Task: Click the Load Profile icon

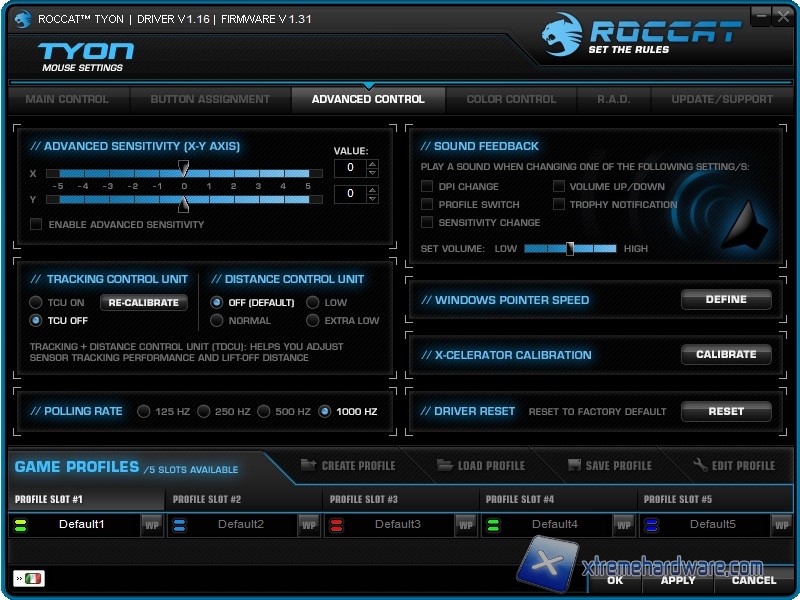Action: (444, 465)
